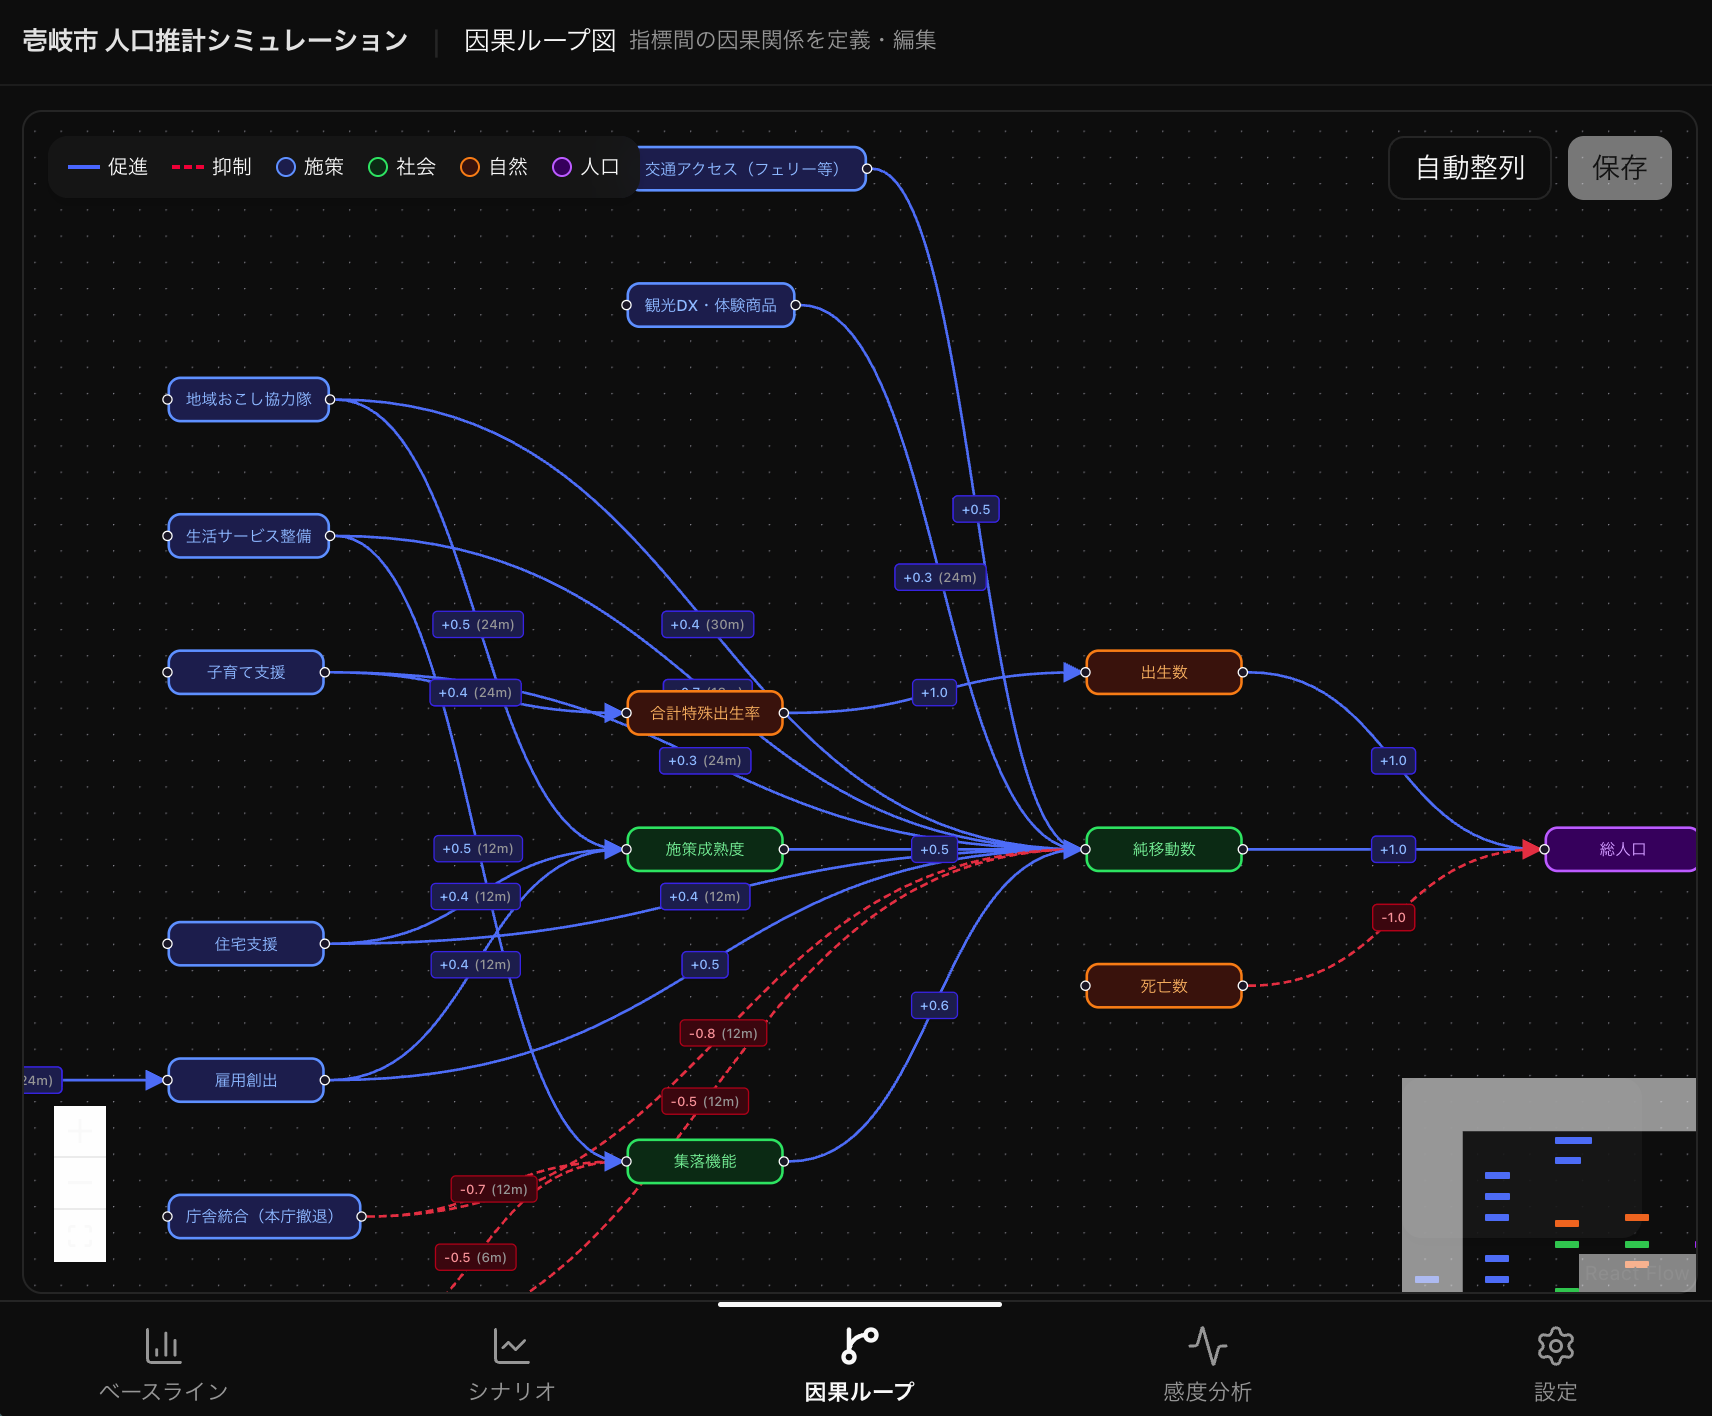The width and height of the screenshot is (1712, 1416).
Task: Go to the 設定 tab
Action: pyautogui.click(x=1555, y=1364)
